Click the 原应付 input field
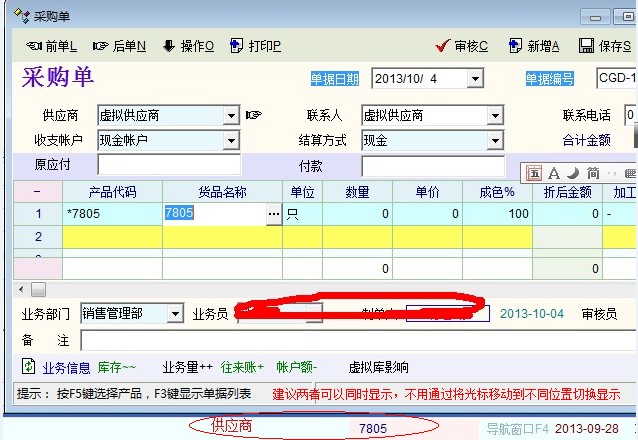Screen dimensions: 638x440 [169, 165]
